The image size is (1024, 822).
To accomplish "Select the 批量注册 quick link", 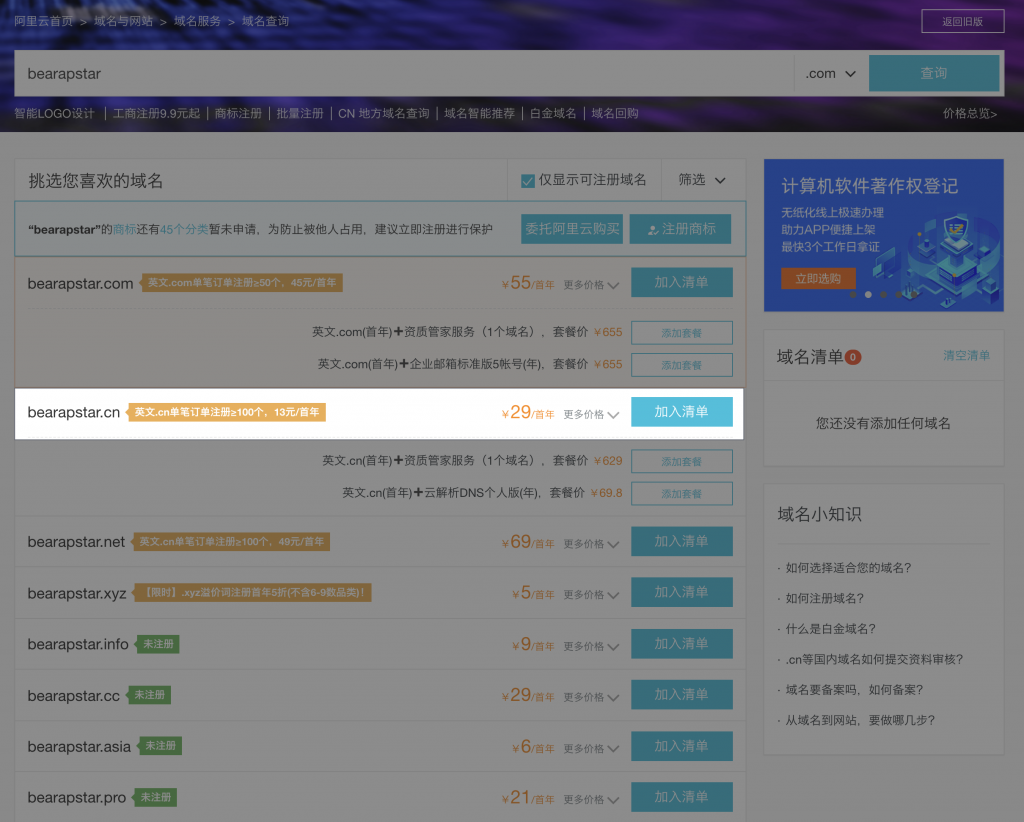I will click(300, 114).
